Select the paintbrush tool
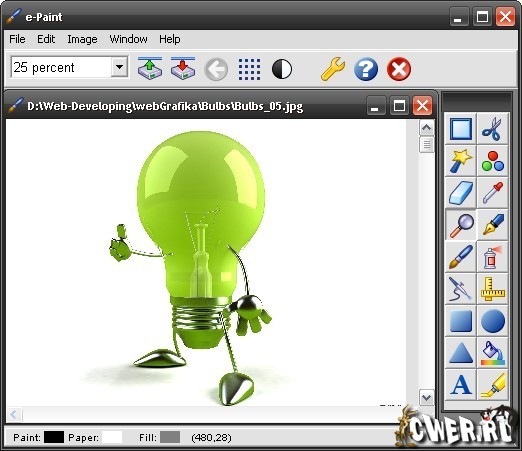 pos(461,257)
